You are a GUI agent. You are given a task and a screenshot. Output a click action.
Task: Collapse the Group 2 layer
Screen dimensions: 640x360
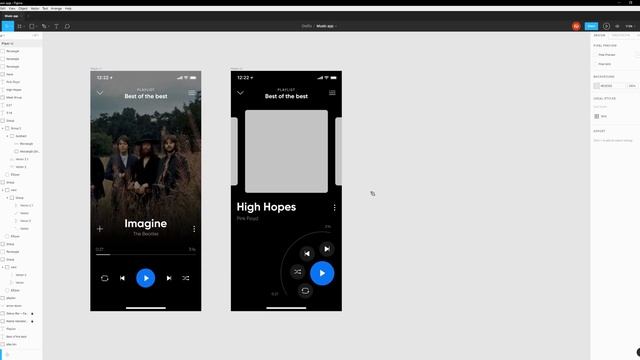[2, 128]
